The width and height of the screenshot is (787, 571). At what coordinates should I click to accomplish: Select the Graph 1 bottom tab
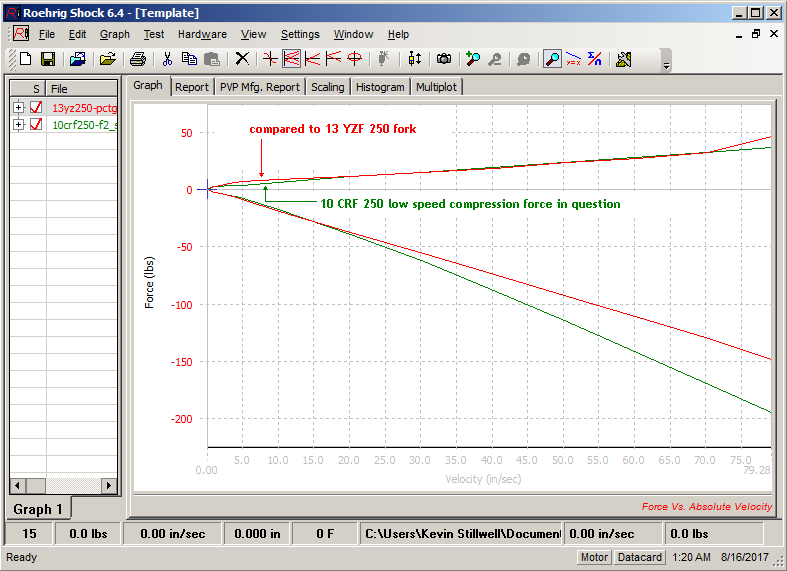tap(38, 509)
